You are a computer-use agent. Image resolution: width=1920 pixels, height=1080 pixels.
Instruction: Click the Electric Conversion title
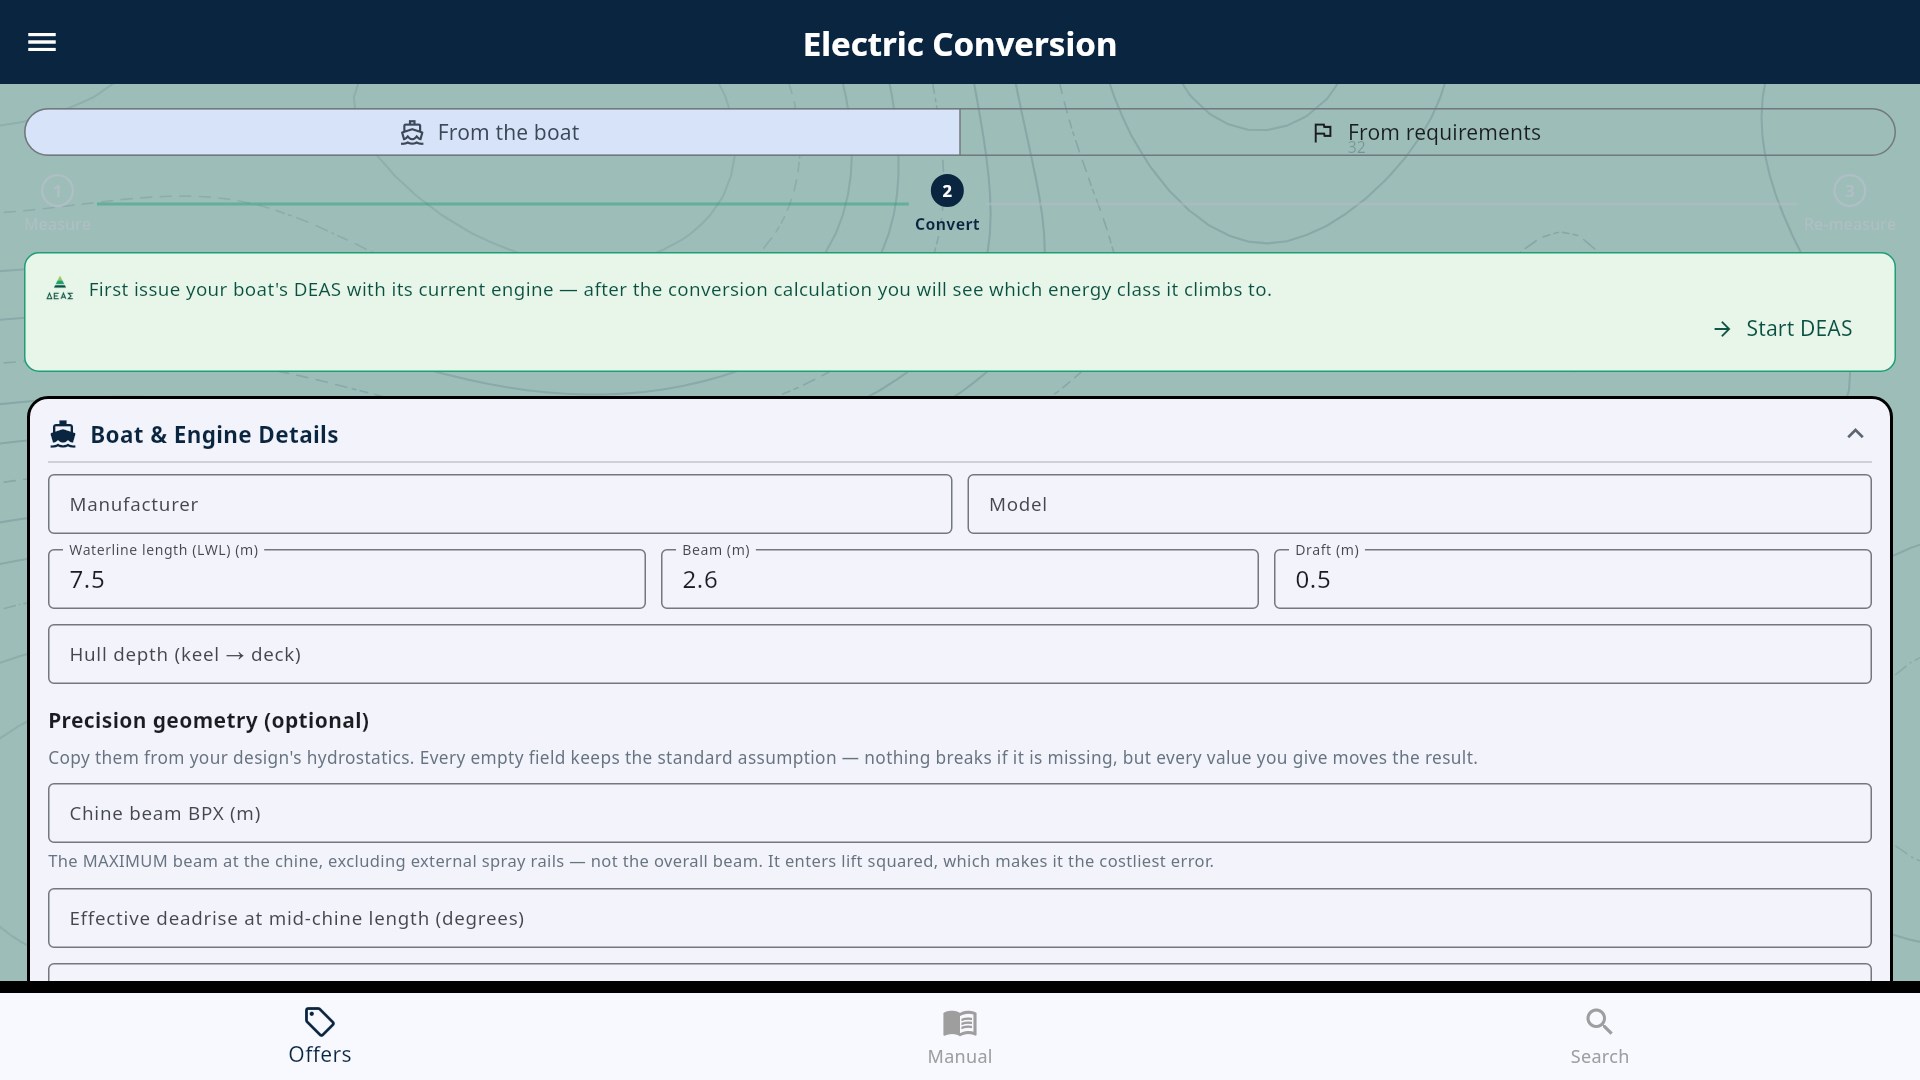coord(960,44)
